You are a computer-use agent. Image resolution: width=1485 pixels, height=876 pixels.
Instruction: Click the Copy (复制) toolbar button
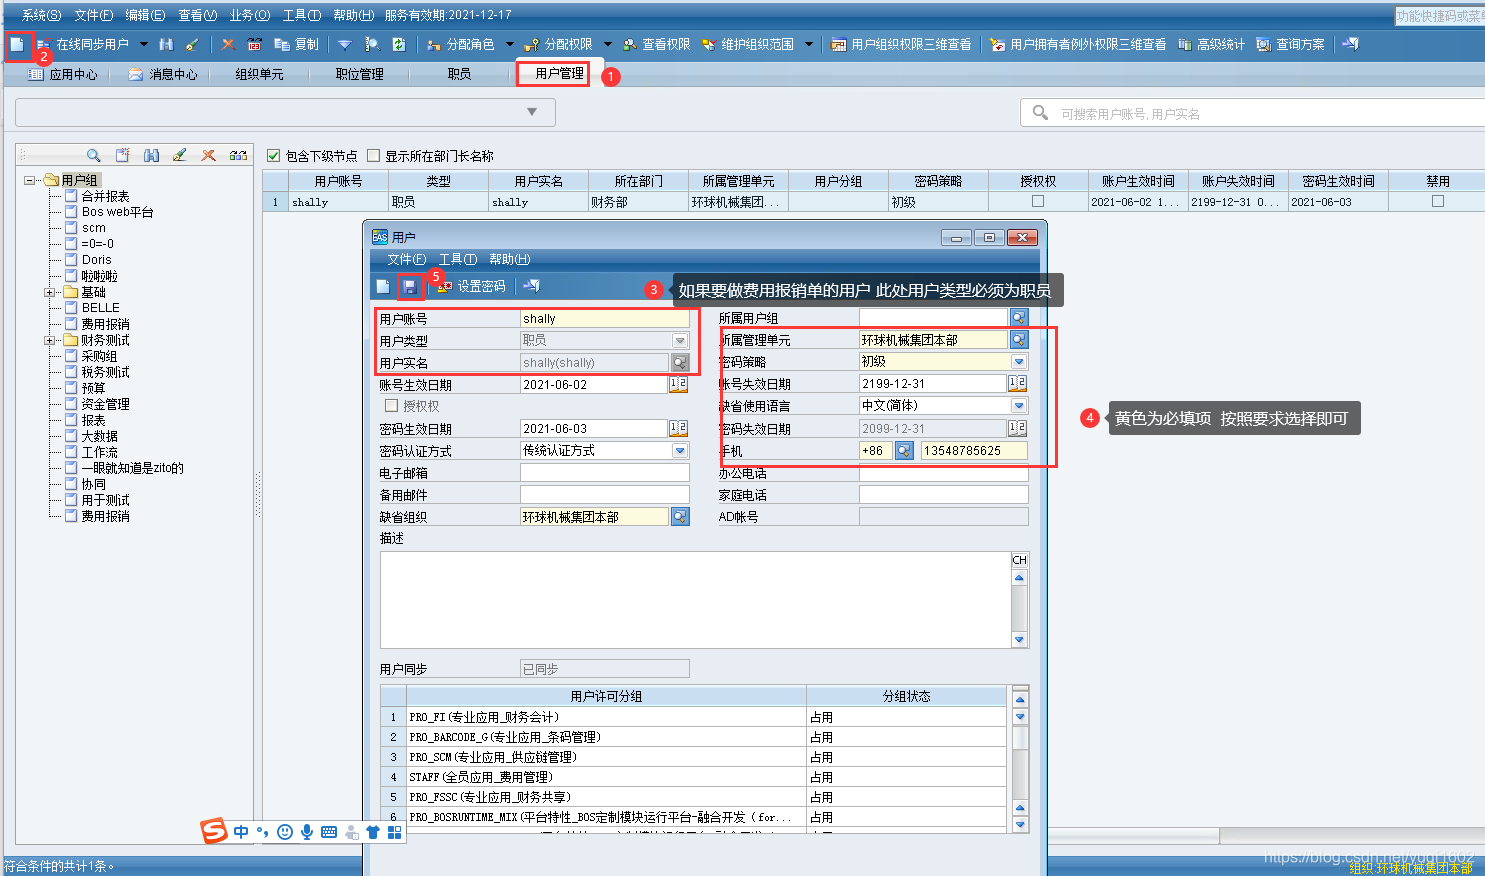[x=296, y=44]
